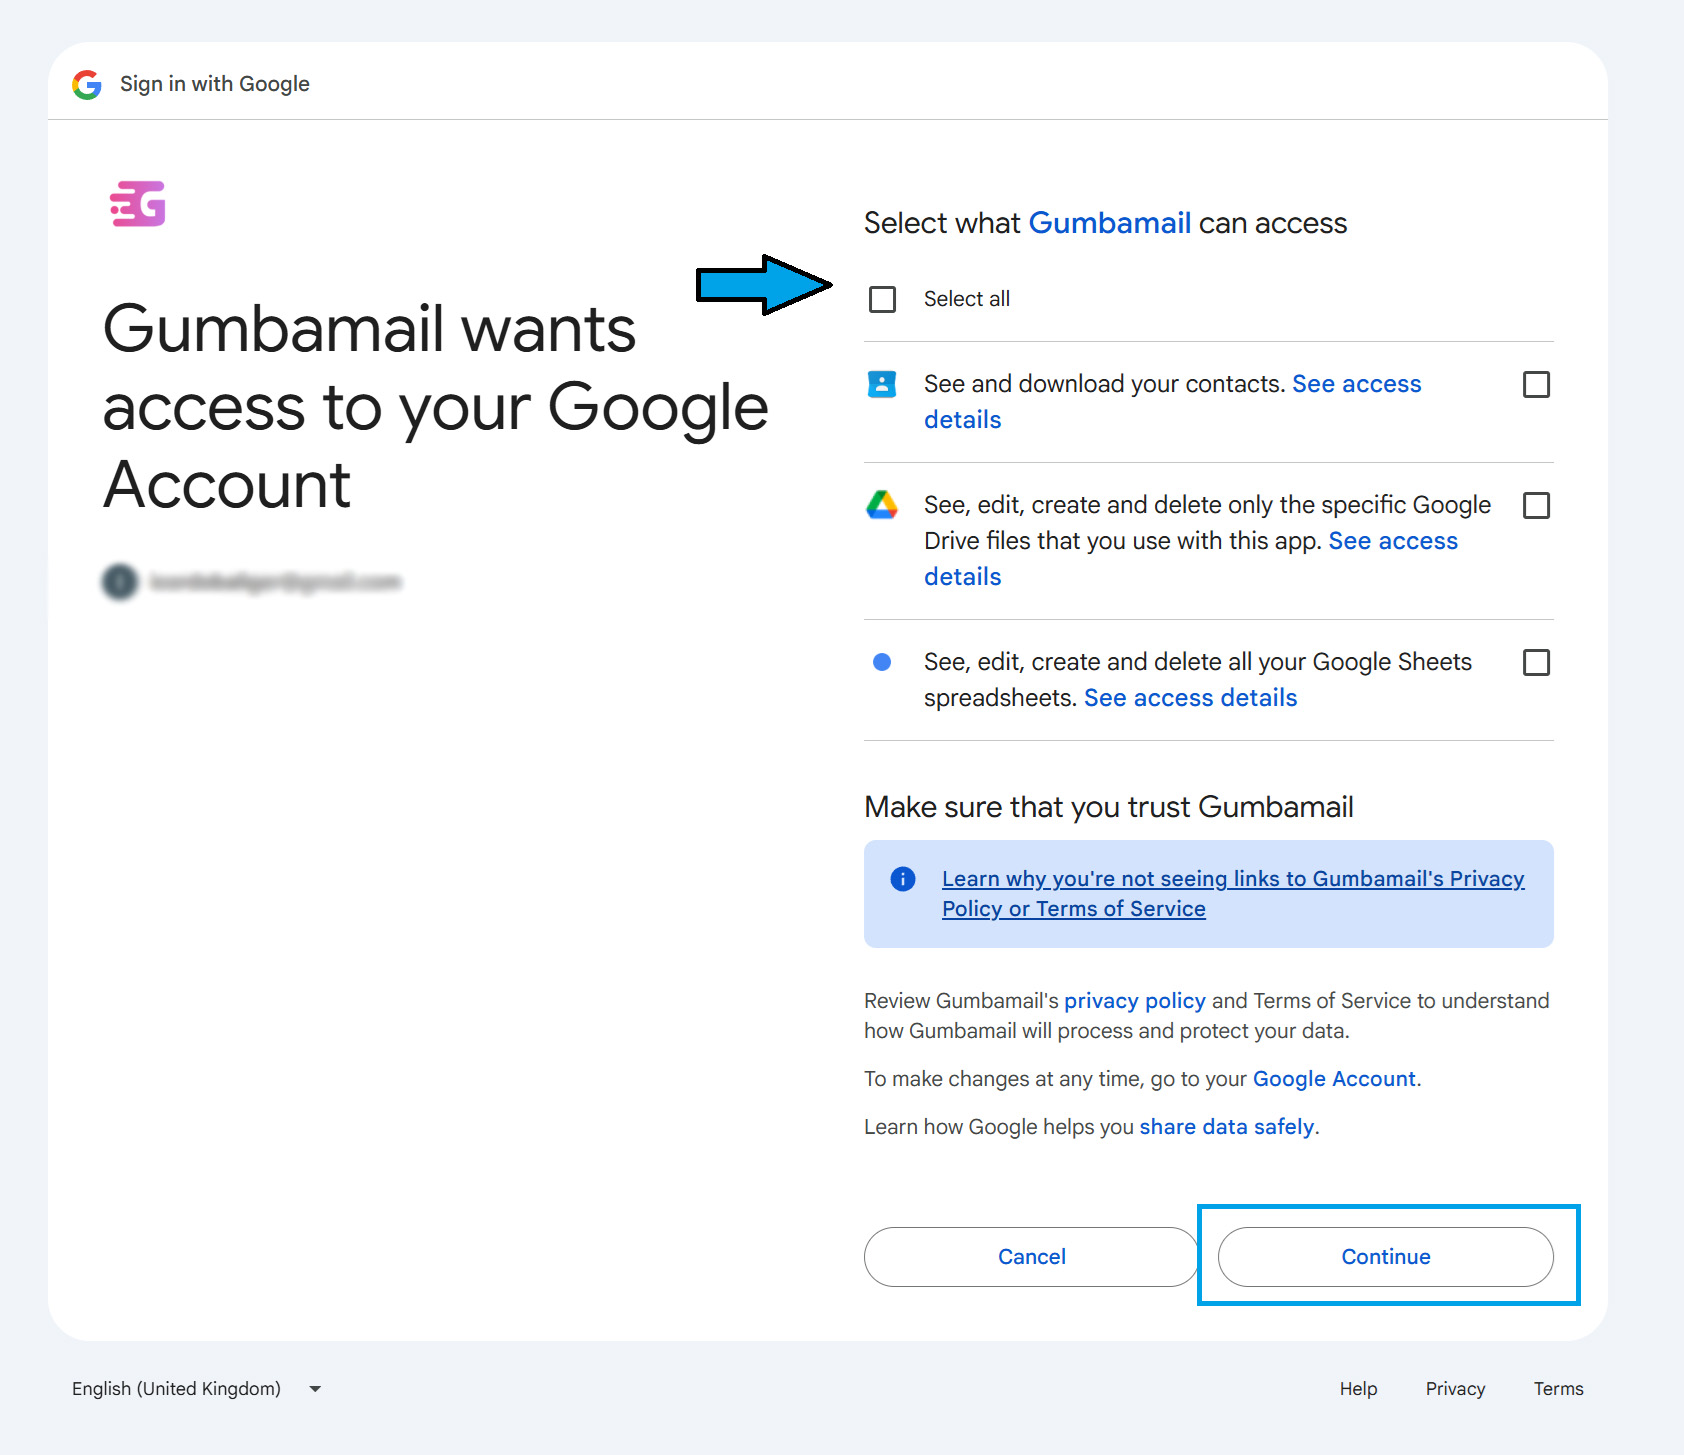Click the blurred account avatar

pos(120,581)
